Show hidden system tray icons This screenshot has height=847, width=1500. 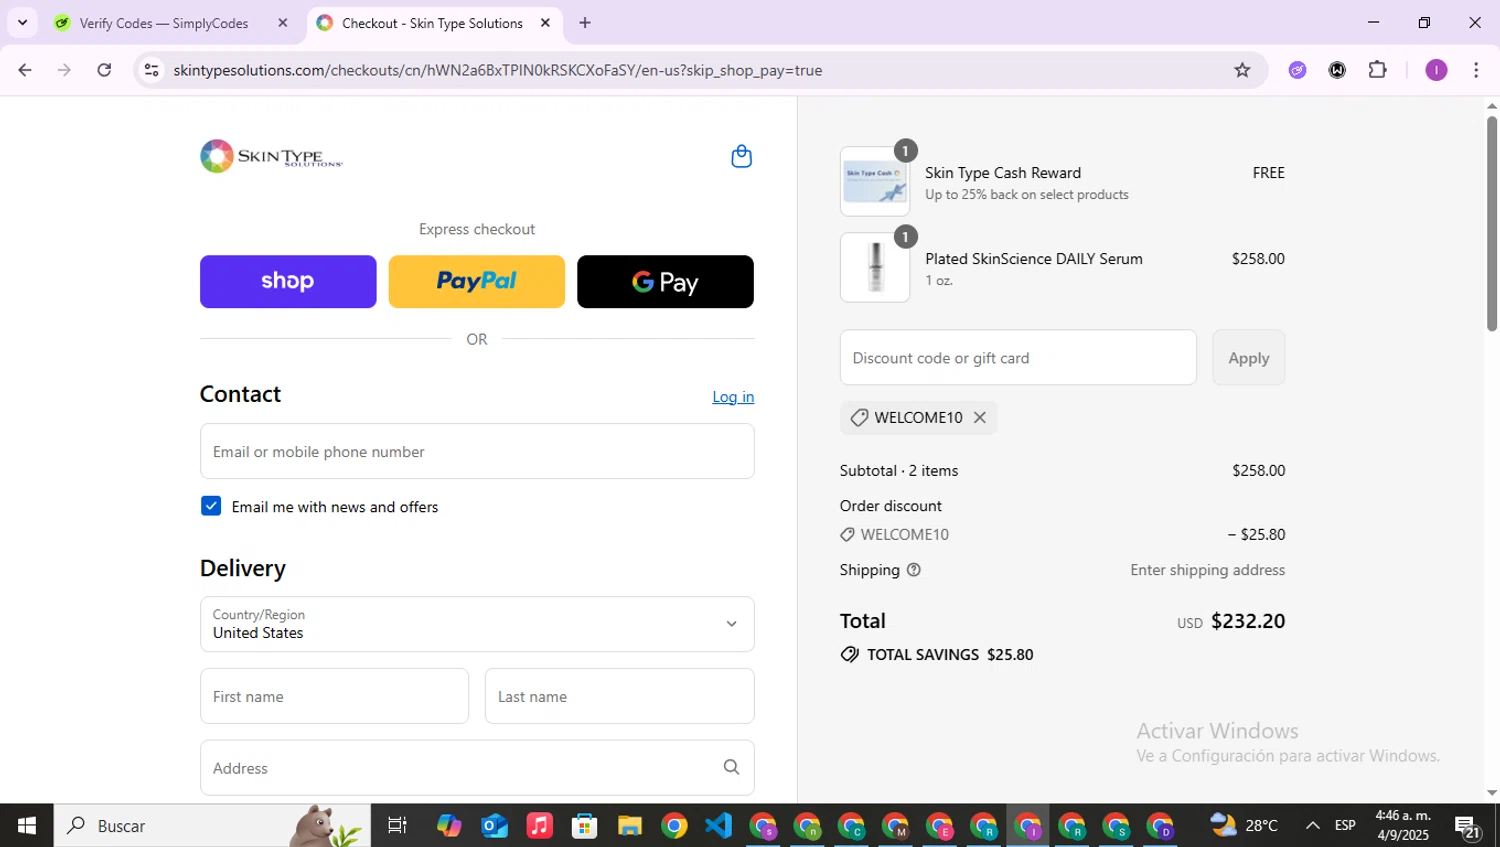1312,825
